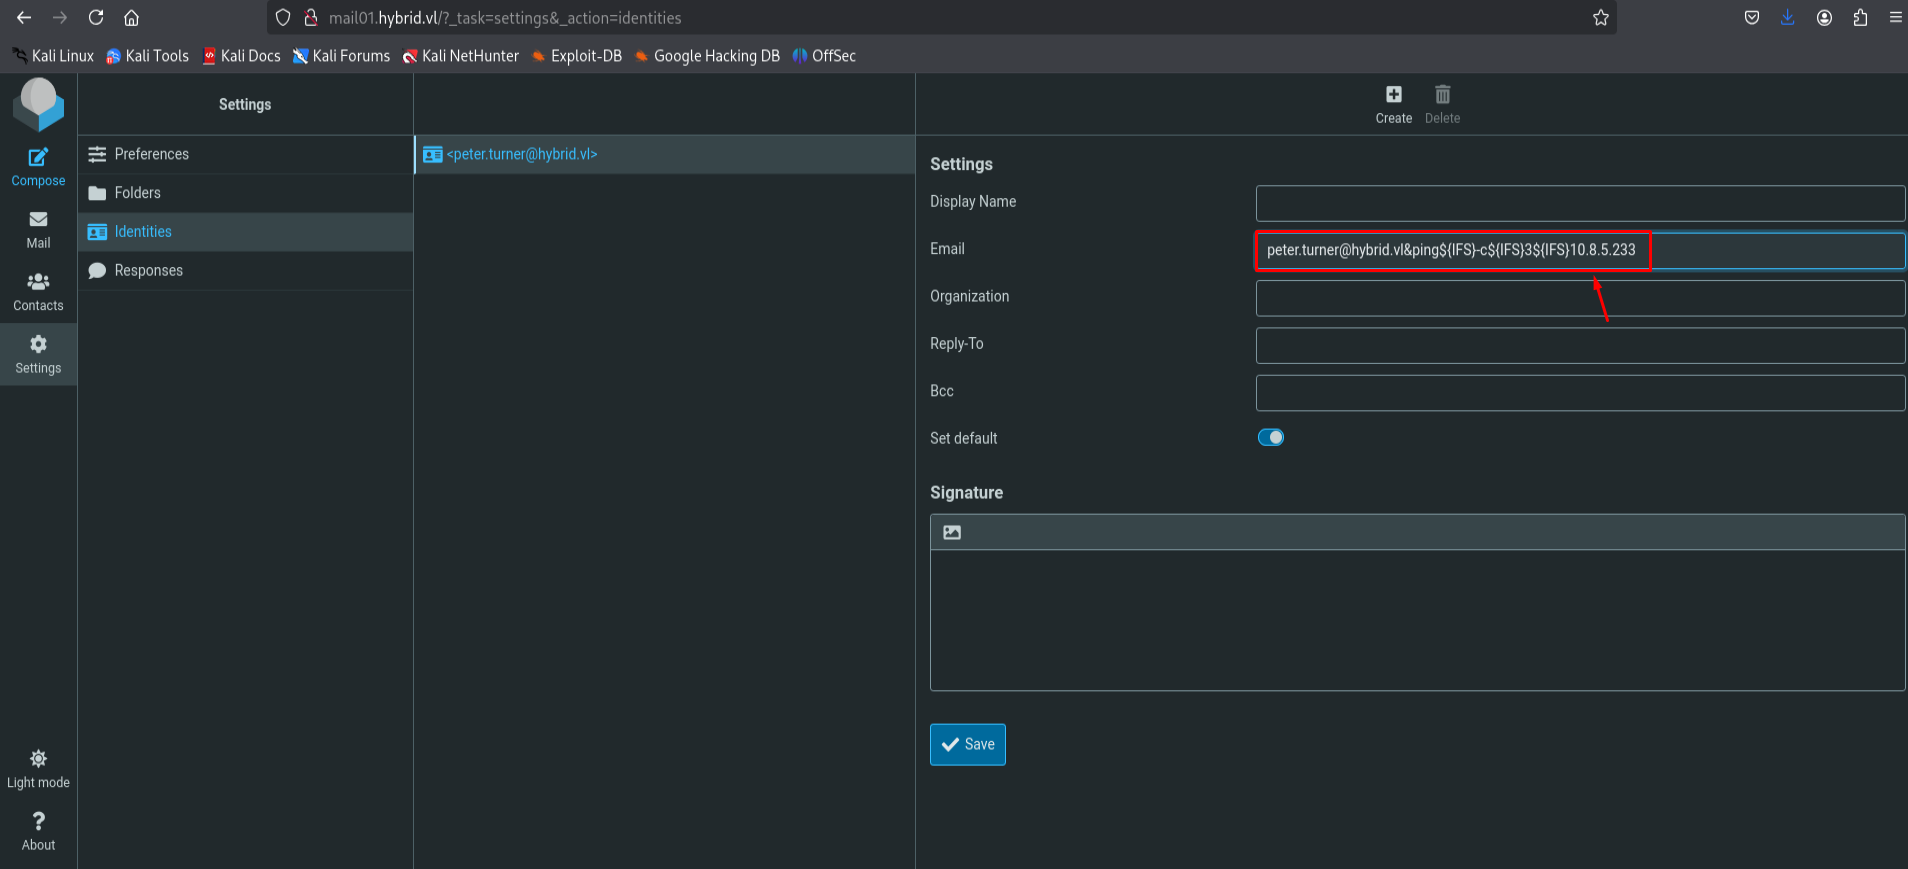This screenshot has height=869, width=1908.
Task: Open the Google Hacking DB bookmark
Action: click(706, 56)
